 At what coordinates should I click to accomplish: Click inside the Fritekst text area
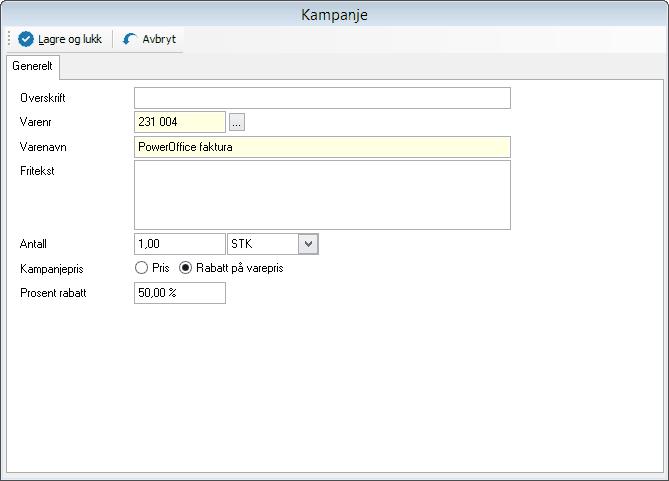322,195
